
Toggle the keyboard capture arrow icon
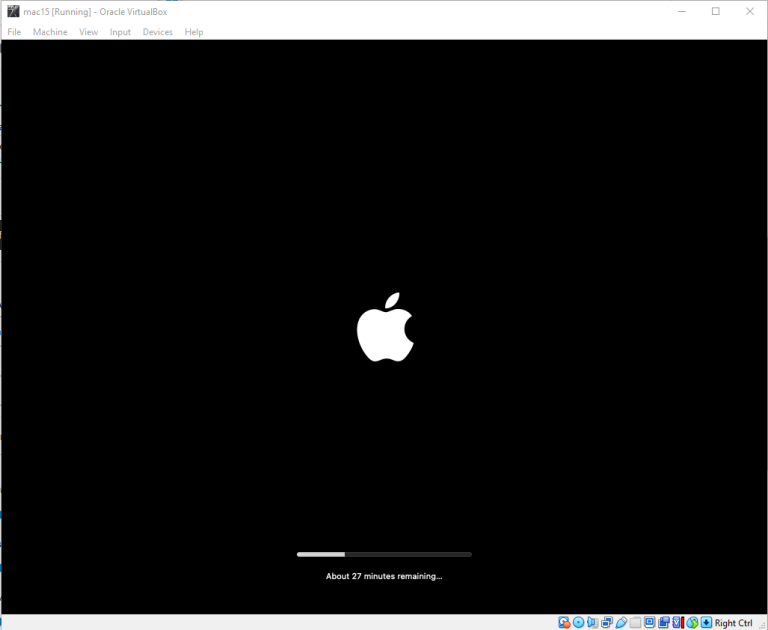[706, 622]
